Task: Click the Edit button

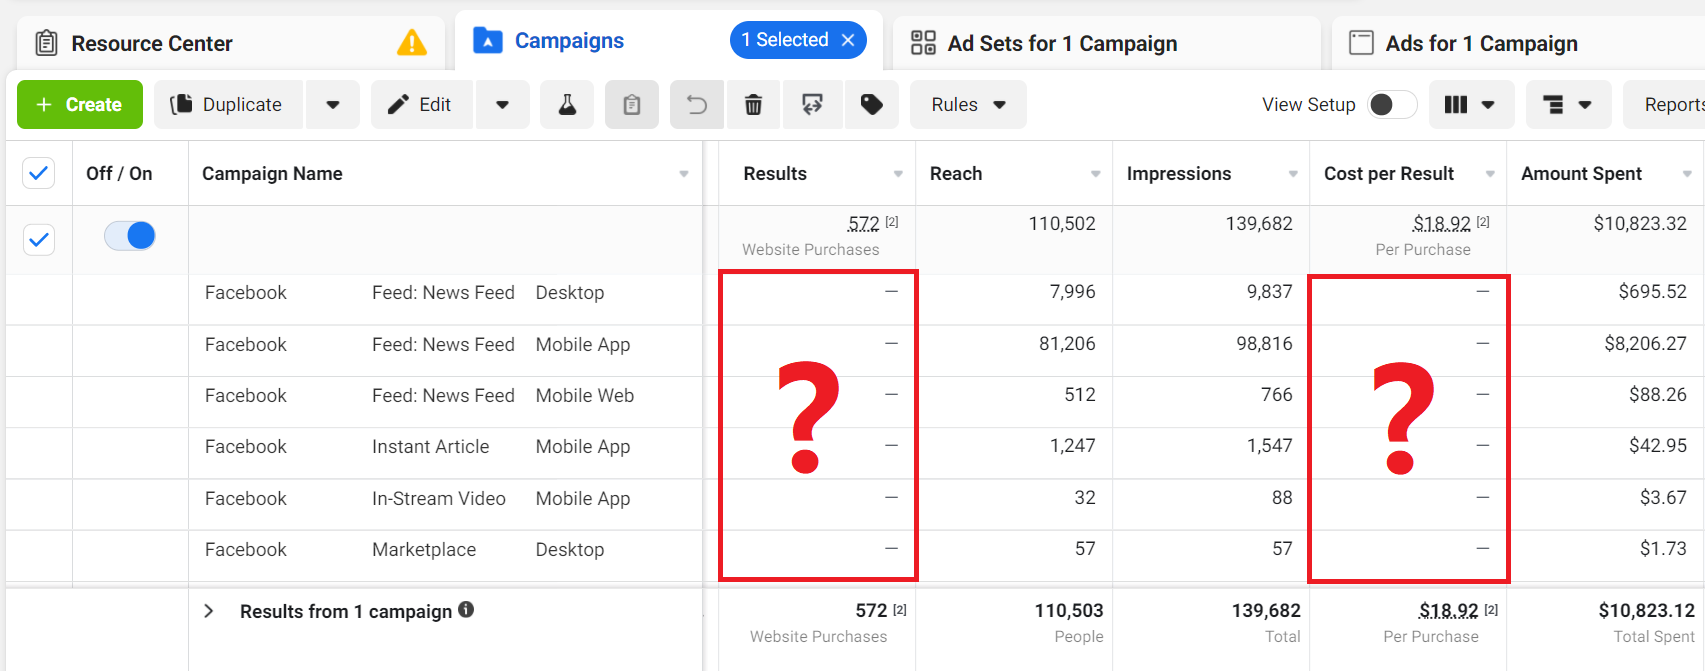Action: pos(421,105)
